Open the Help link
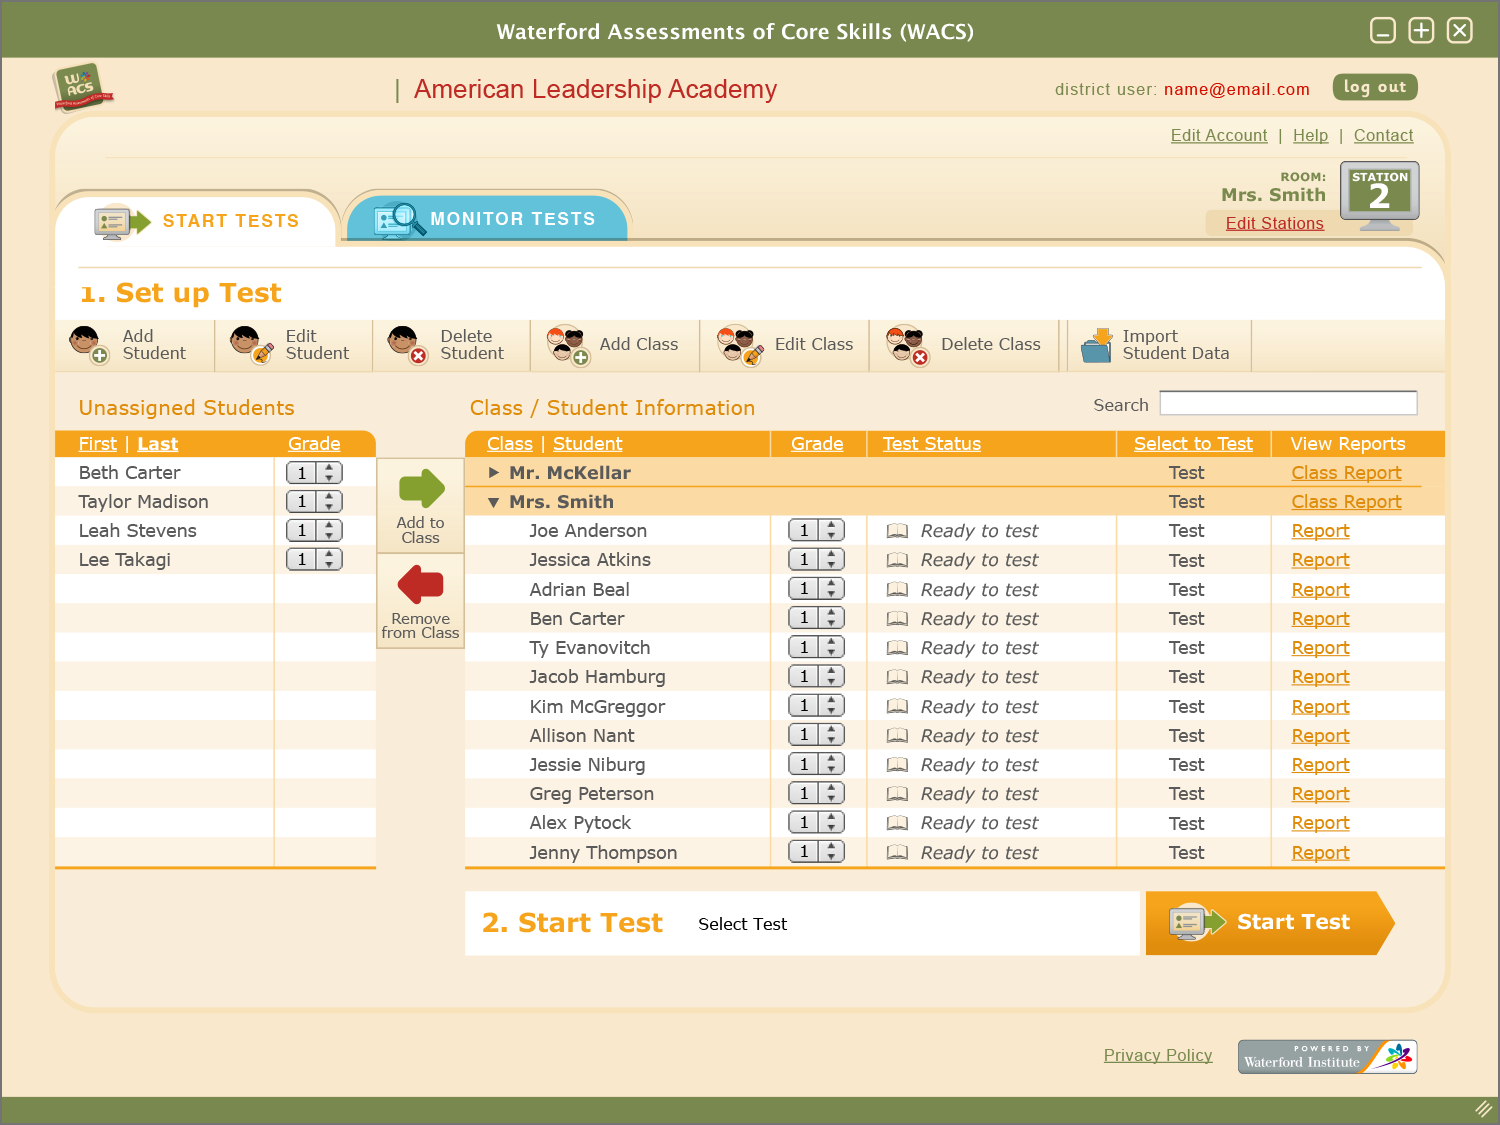The width and height of the screenshot is (1500, 1125). [x=1310, y=135]
